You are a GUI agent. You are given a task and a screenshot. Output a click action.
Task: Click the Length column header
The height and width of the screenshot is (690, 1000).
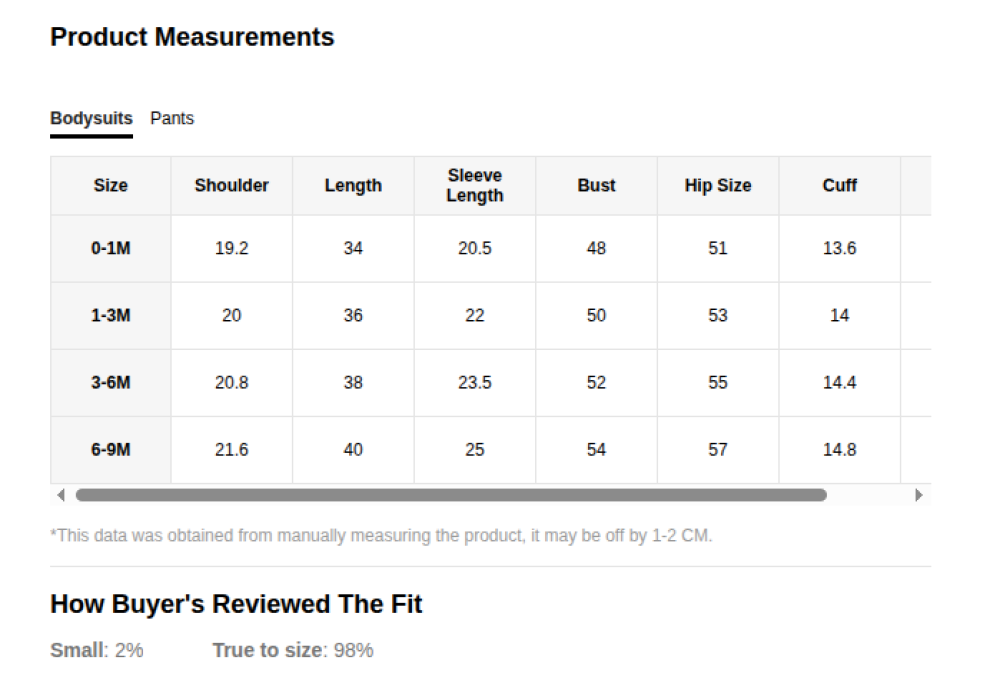[353, 185]
